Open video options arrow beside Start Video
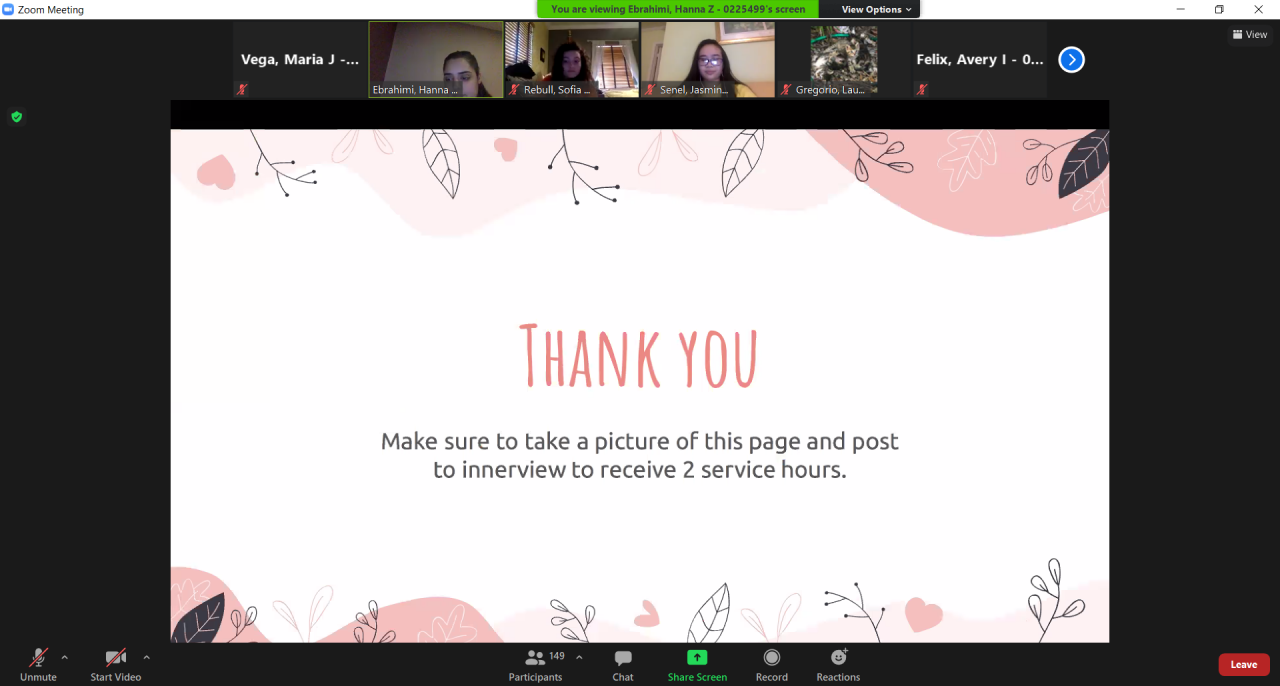This screenshot has height=686, width=1280. pyautogui.click(x=147, y=657)
